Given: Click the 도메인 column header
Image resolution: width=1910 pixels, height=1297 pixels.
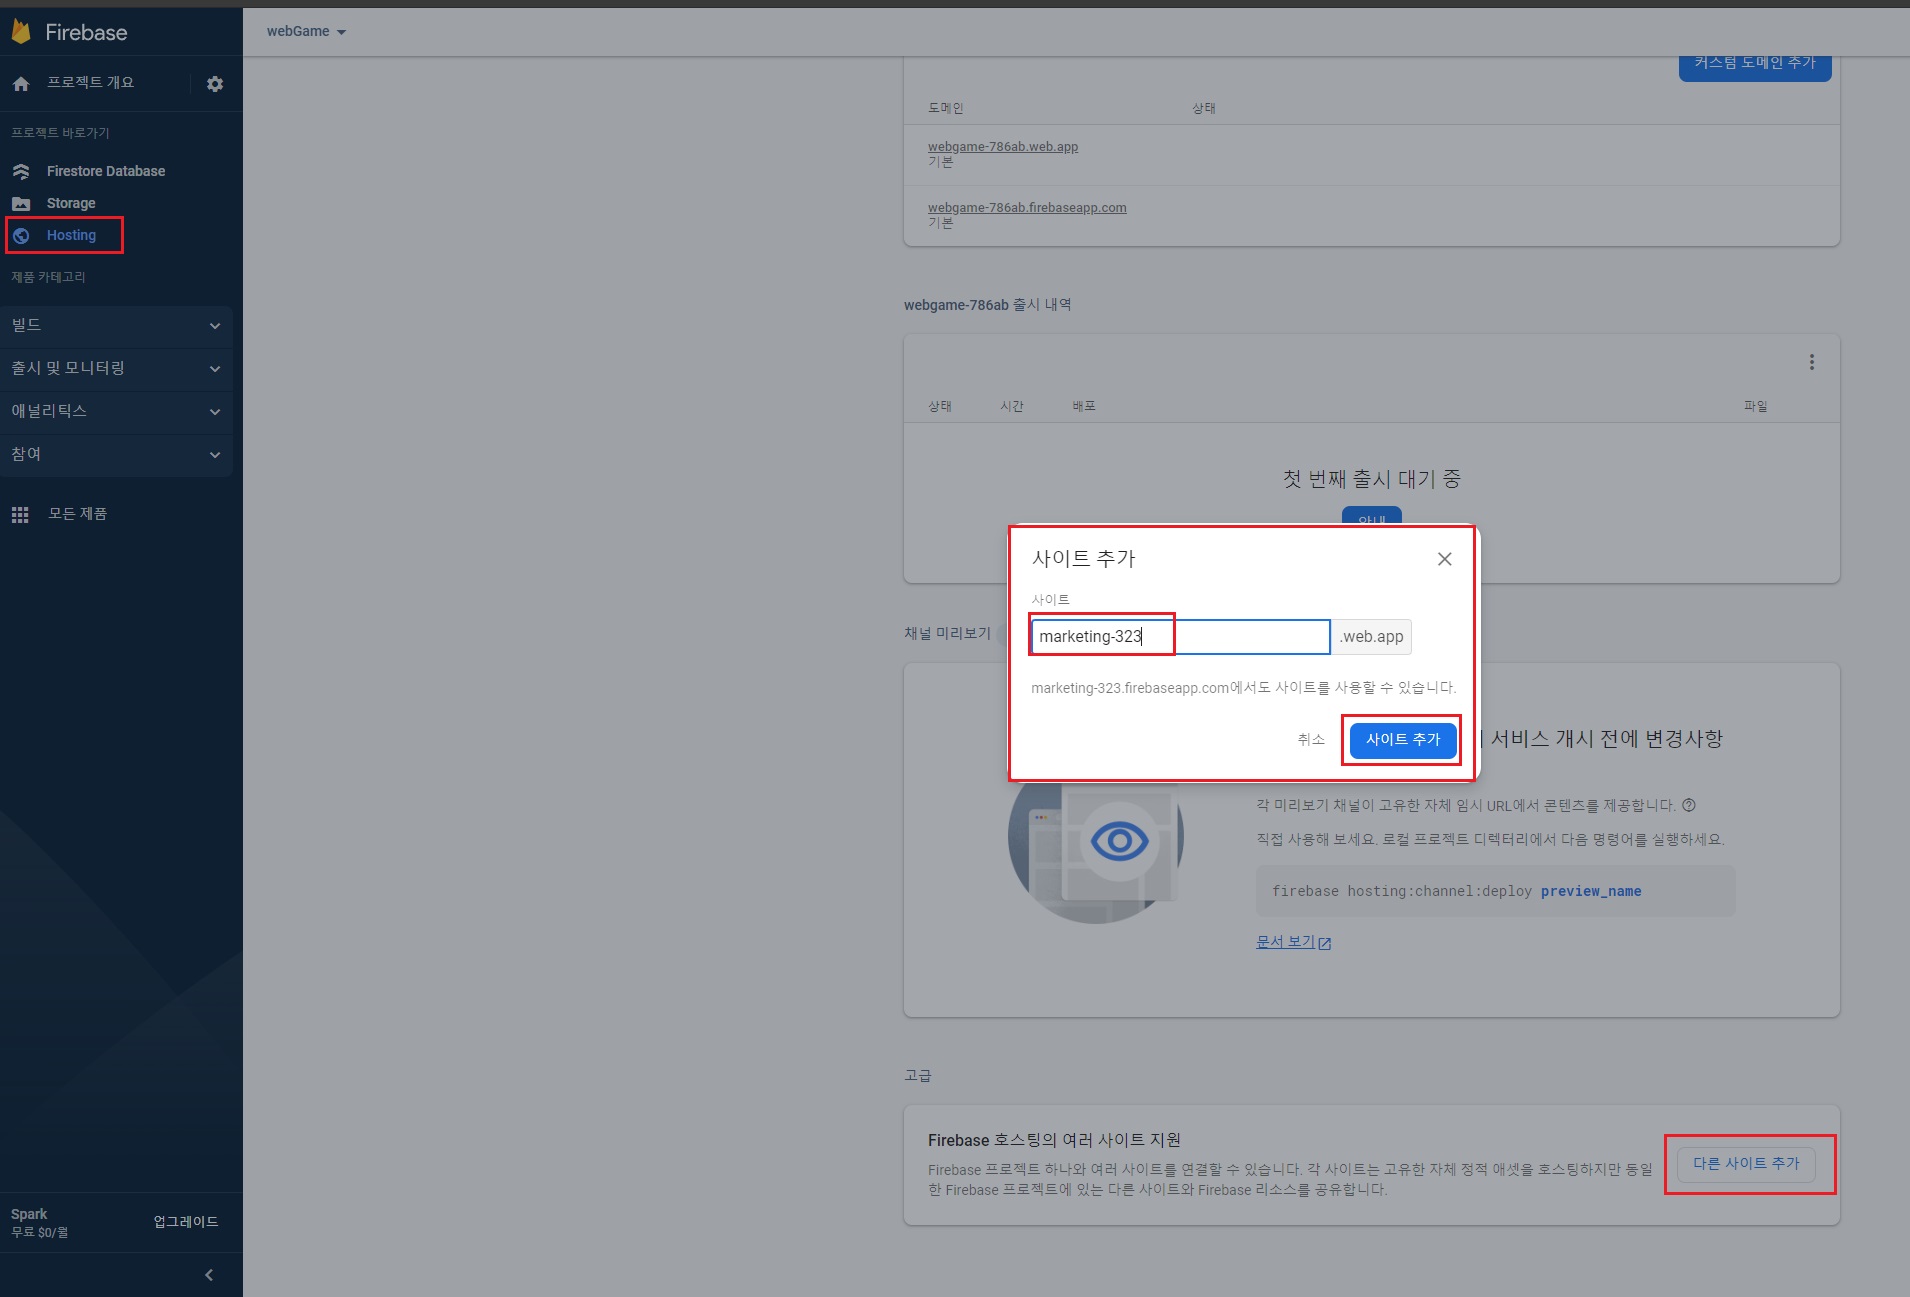Looking at the screenshot, I should (945, 108).
